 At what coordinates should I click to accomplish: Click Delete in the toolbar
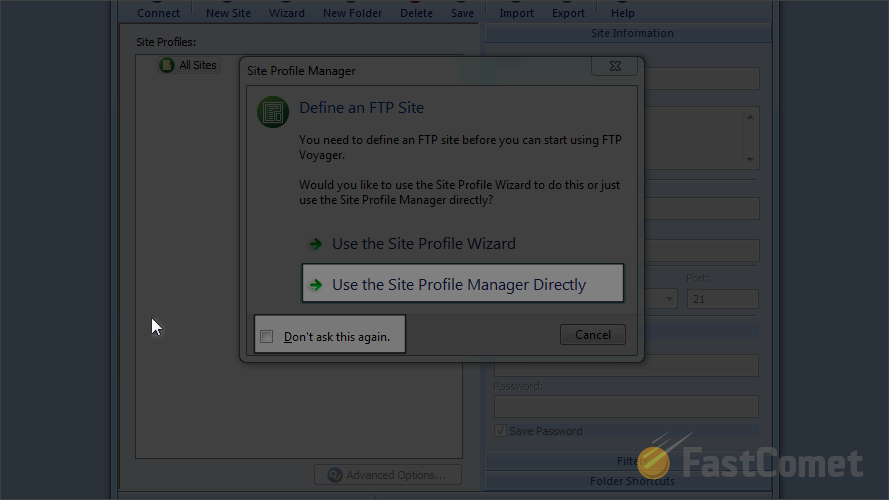[x=416, y=12]
